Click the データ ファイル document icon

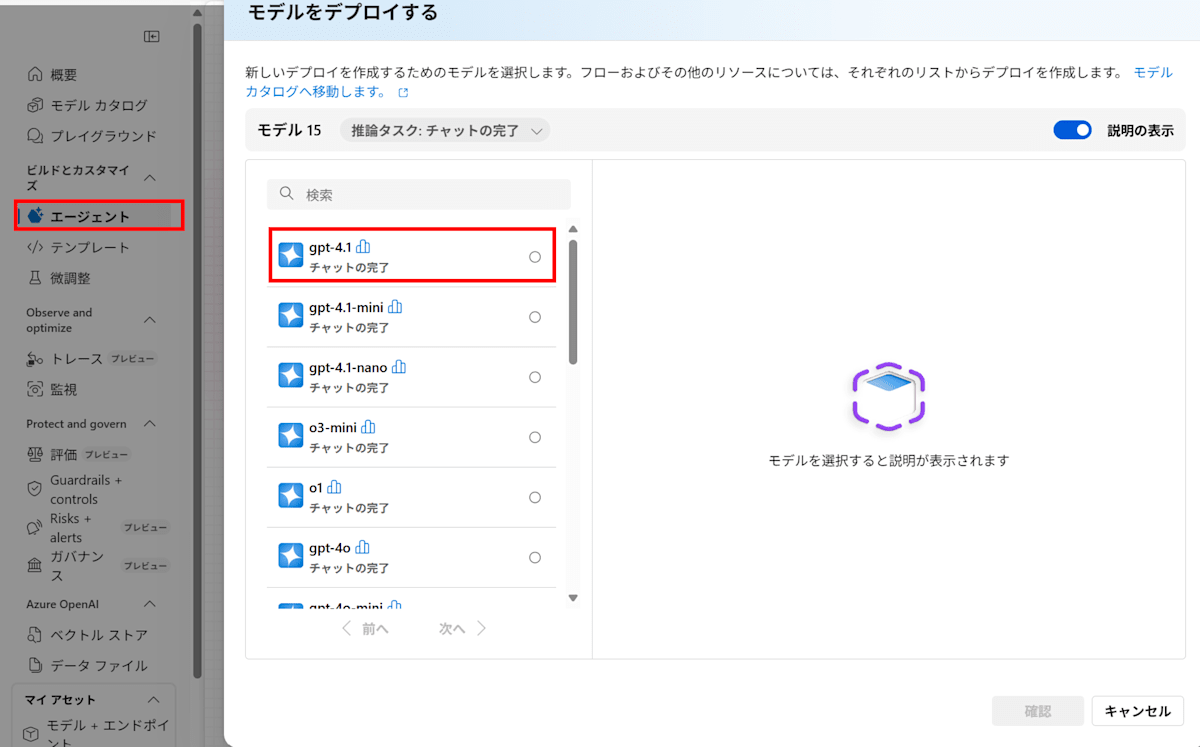pos(35,665)
